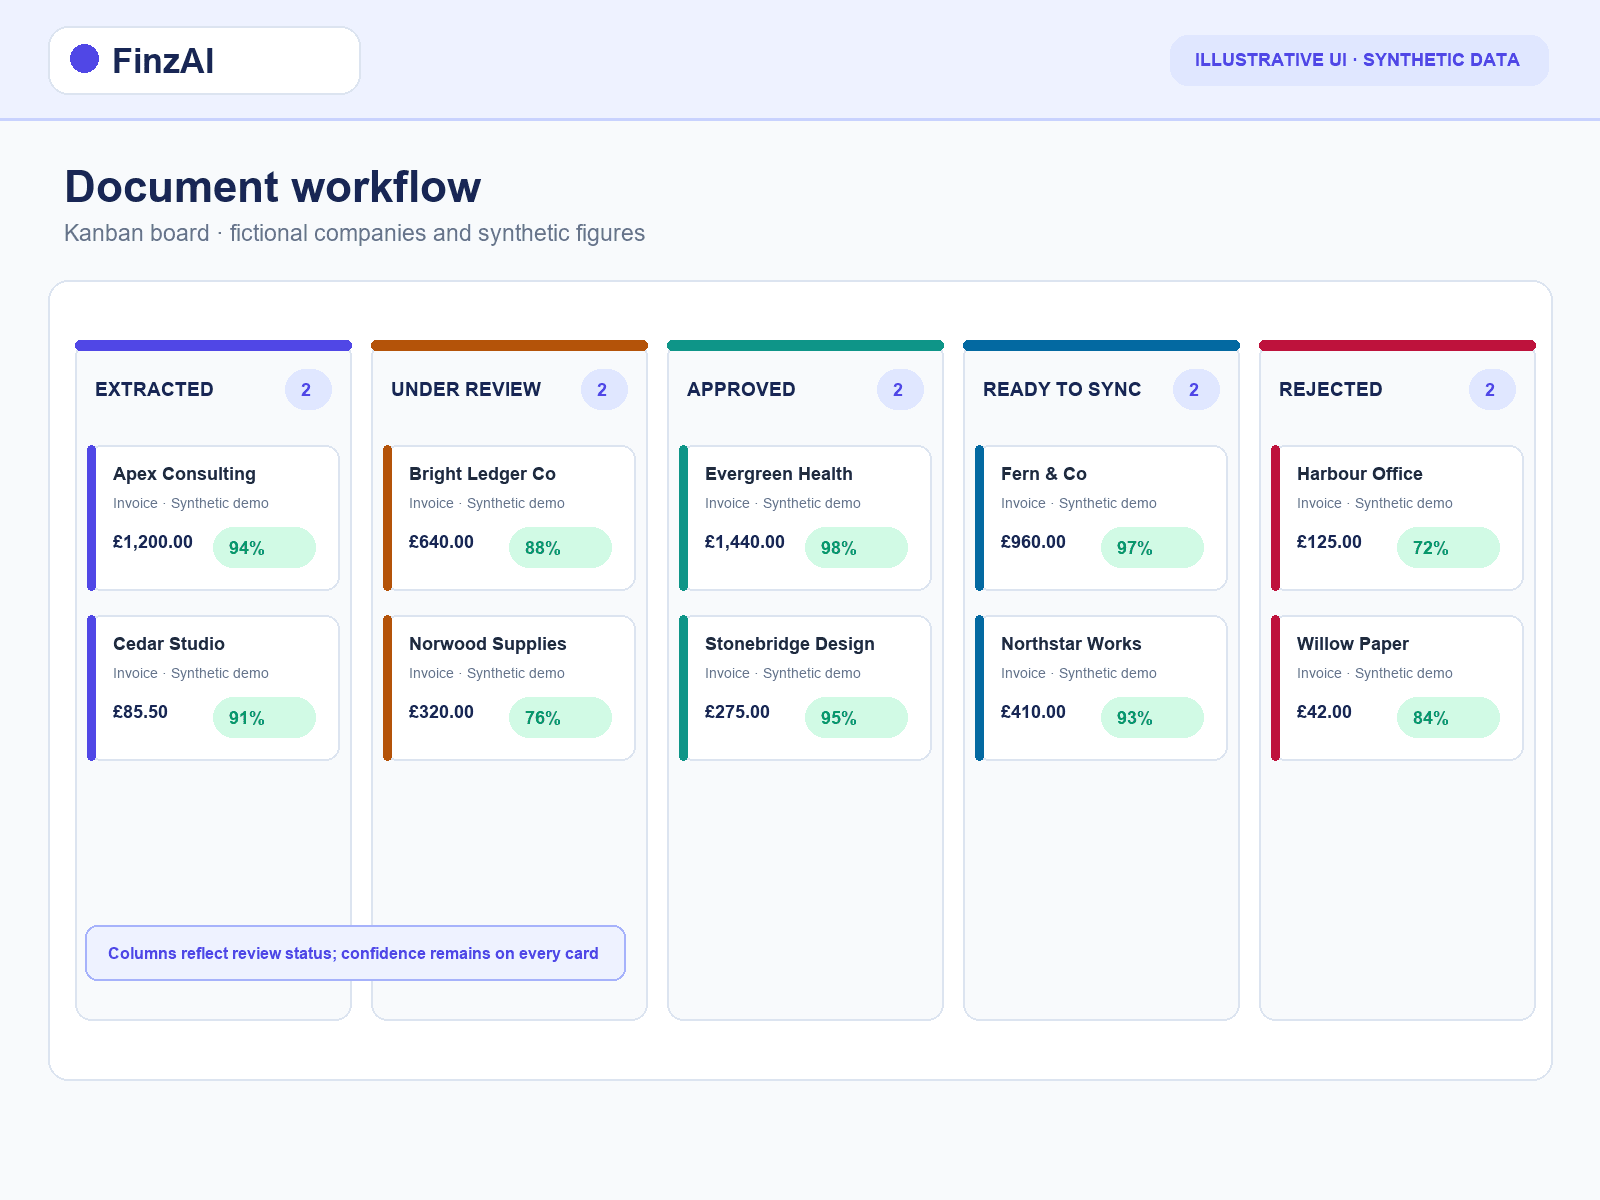Open the Cedar Studio invoice card
The image size is (1600, 1200).
coord(213,688)
